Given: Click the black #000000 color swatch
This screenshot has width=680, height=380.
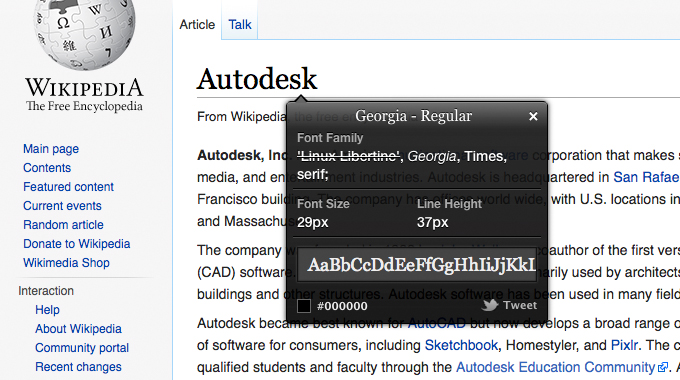Looking at the screenshot, I should coord(304,306).
